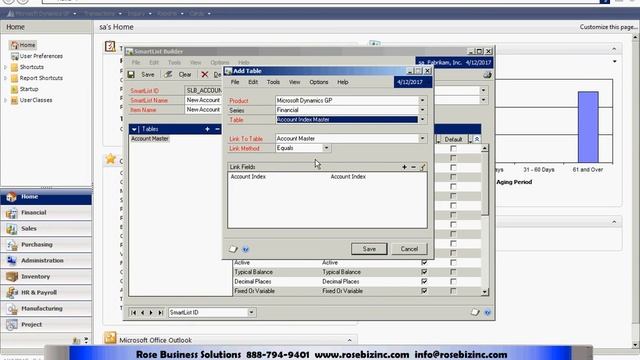640x360 pixels.
Task: Open the Options menu in Add Table window
Action: [x=319, y=82]
